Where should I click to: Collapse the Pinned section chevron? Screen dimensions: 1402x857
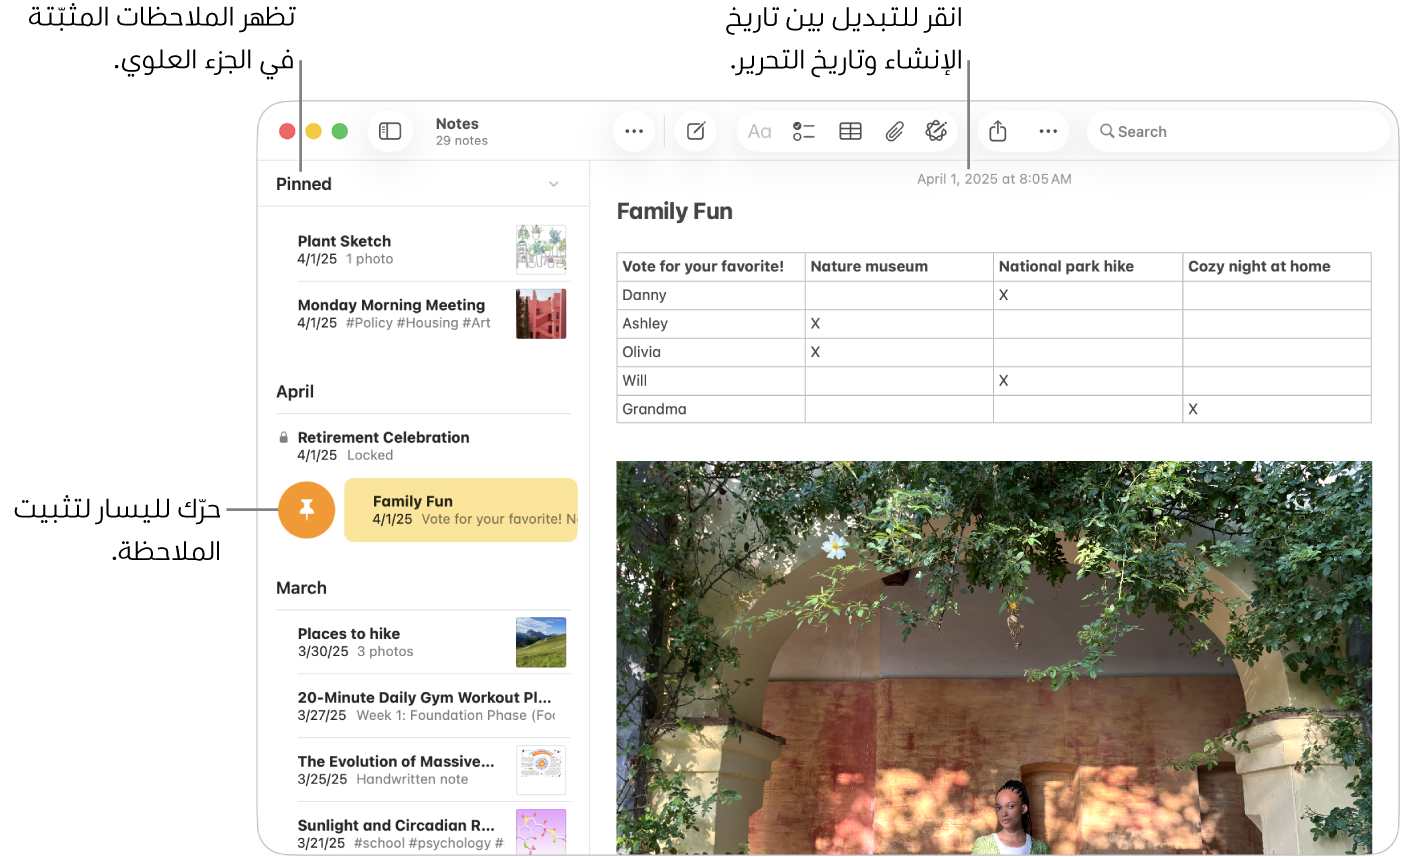click(x=553, y=184)
